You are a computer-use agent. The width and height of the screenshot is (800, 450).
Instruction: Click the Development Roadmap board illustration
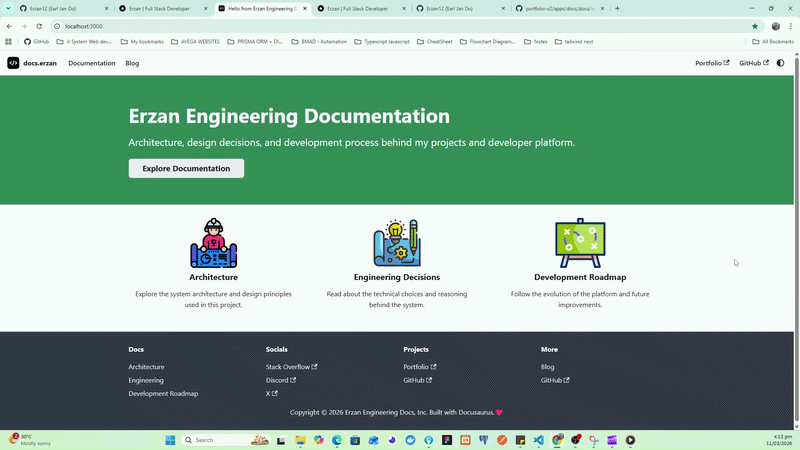click(x=580, y=243)
